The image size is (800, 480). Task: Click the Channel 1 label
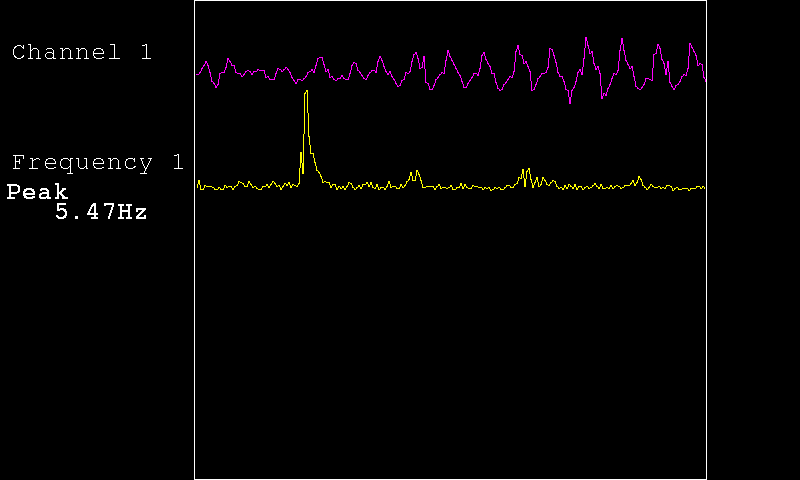tap(82, 53)
